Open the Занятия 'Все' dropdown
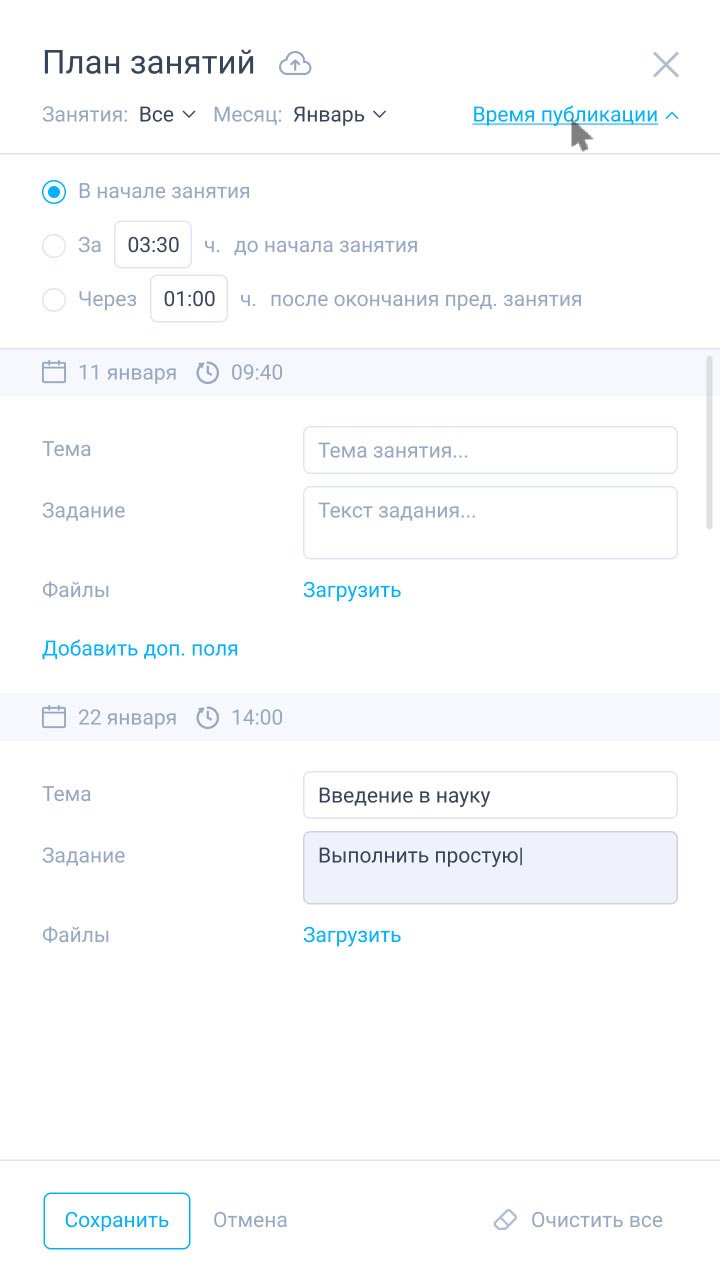 click(x=167, y=115)
